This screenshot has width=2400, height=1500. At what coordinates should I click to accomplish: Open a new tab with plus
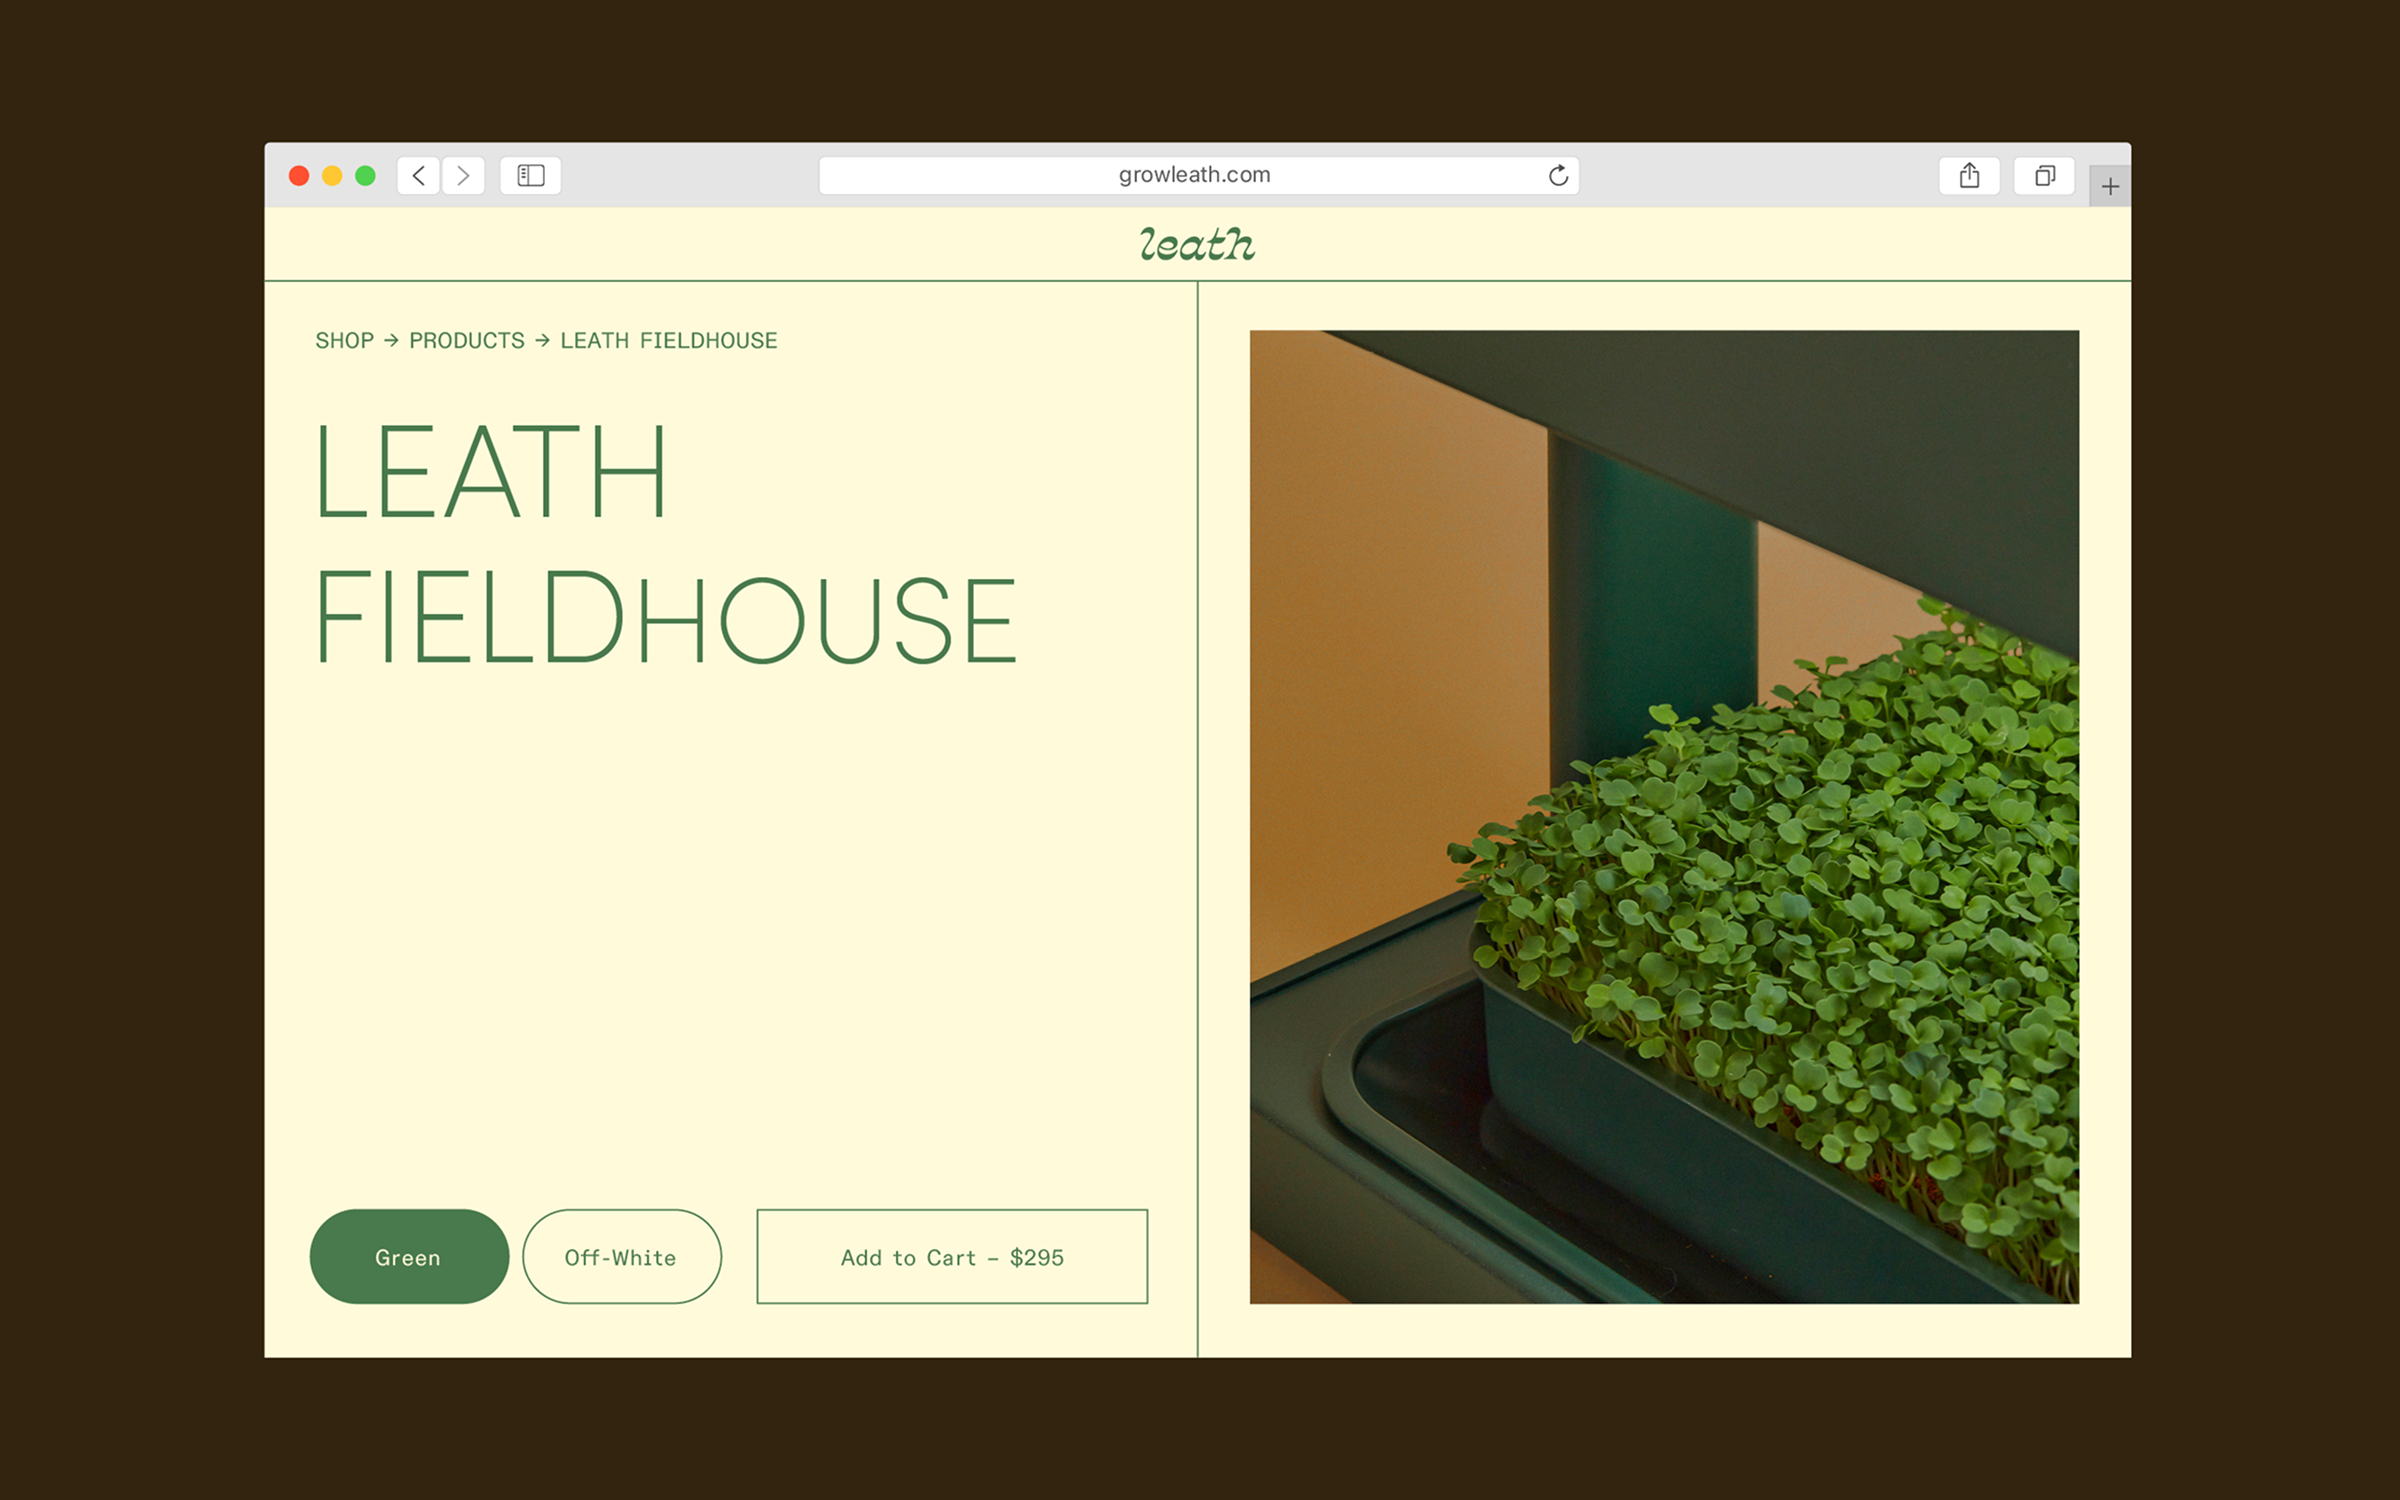pos(2110,187)
